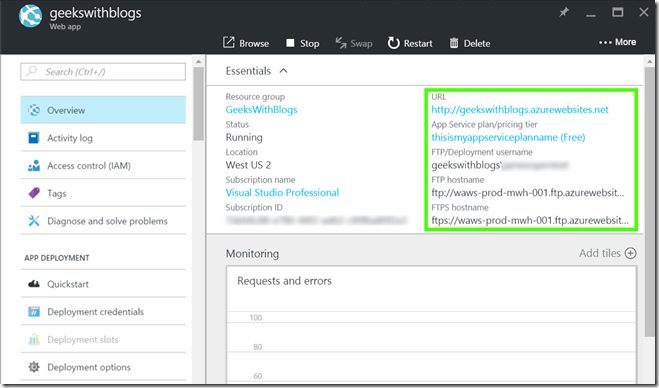The image size is (659, 388).
Task: Click the Quickstart cloud icon
Action: click(x=34, y=284)
